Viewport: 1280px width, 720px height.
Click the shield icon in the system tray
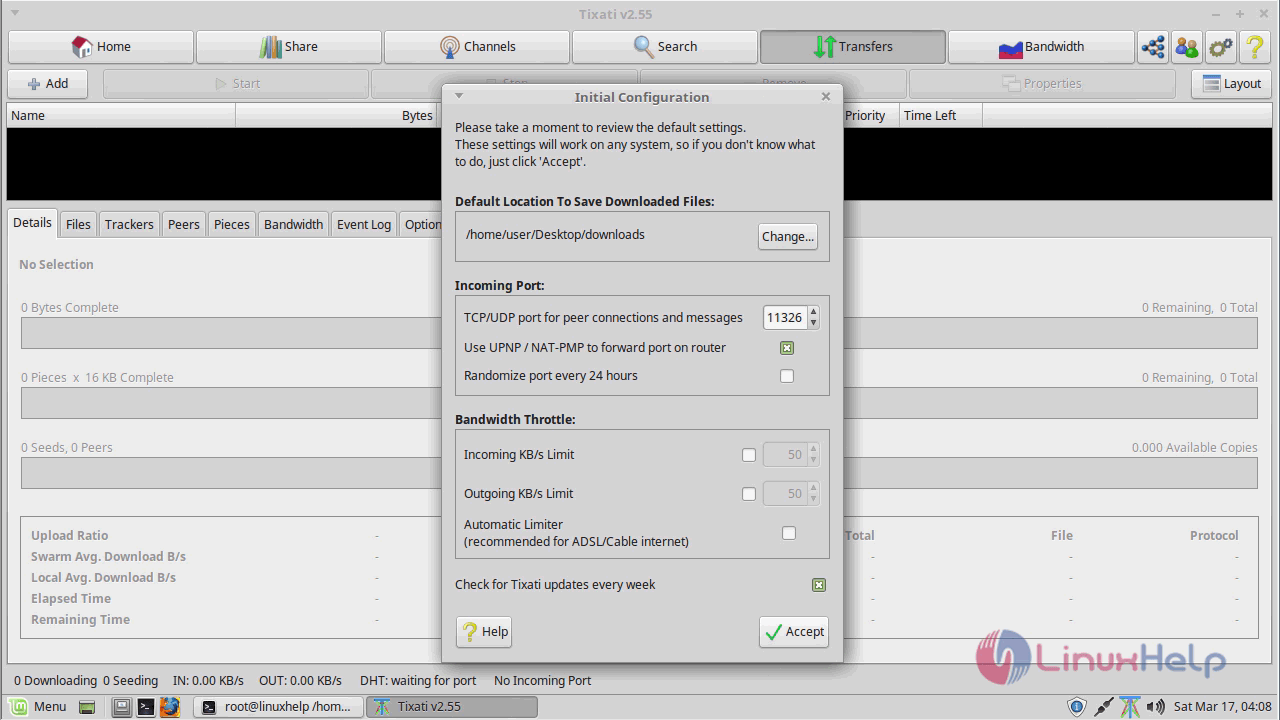point(1077,707)
